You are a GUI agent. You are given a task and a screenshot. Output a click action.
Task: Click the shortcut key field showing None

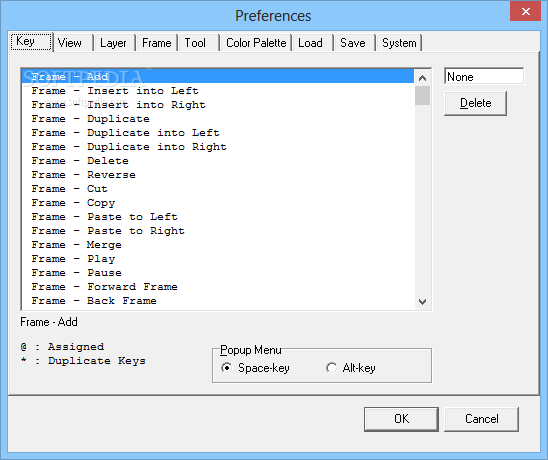484,77
